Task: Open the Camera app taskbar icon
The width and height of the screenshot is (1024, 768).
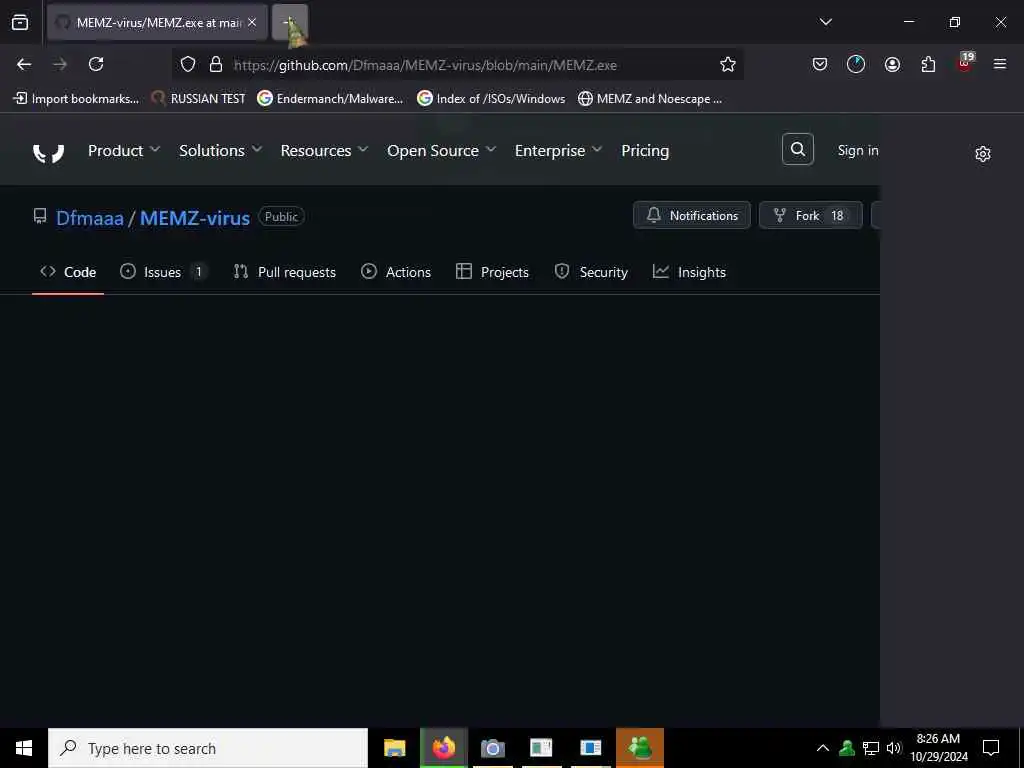Action: coord(492,748)
